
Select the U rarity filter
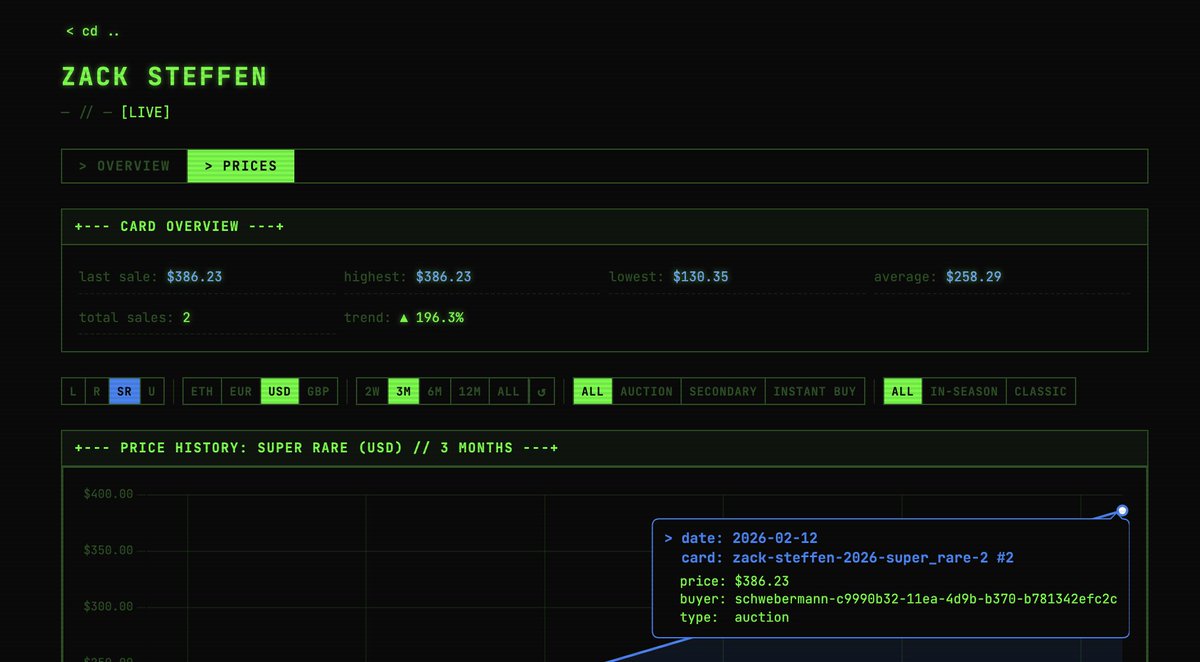(x=152, y=391)
